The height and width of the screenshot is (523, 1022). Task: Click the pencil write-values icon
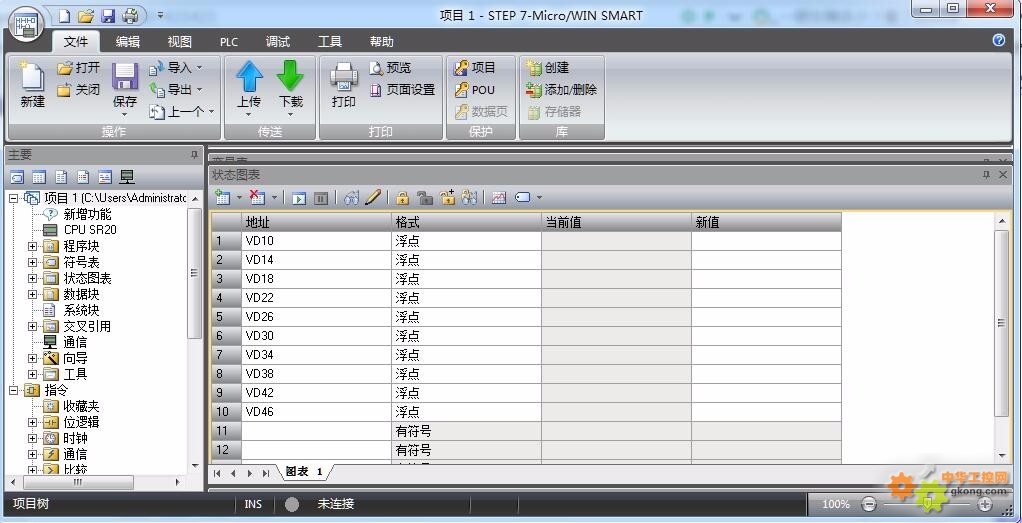pos(373,197)
